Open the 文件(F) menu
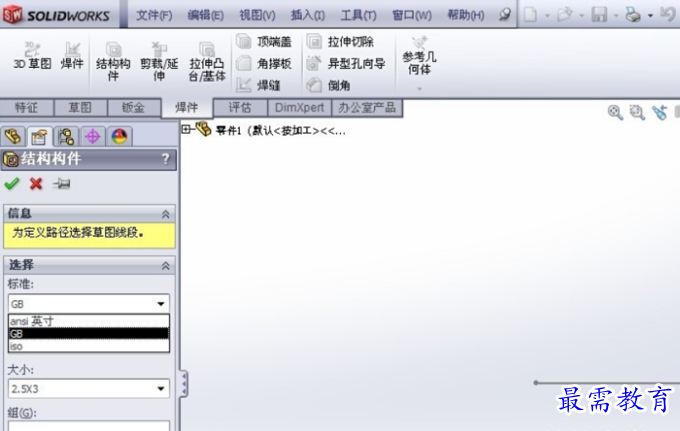680x431 pixels. (x=154, y=16)
